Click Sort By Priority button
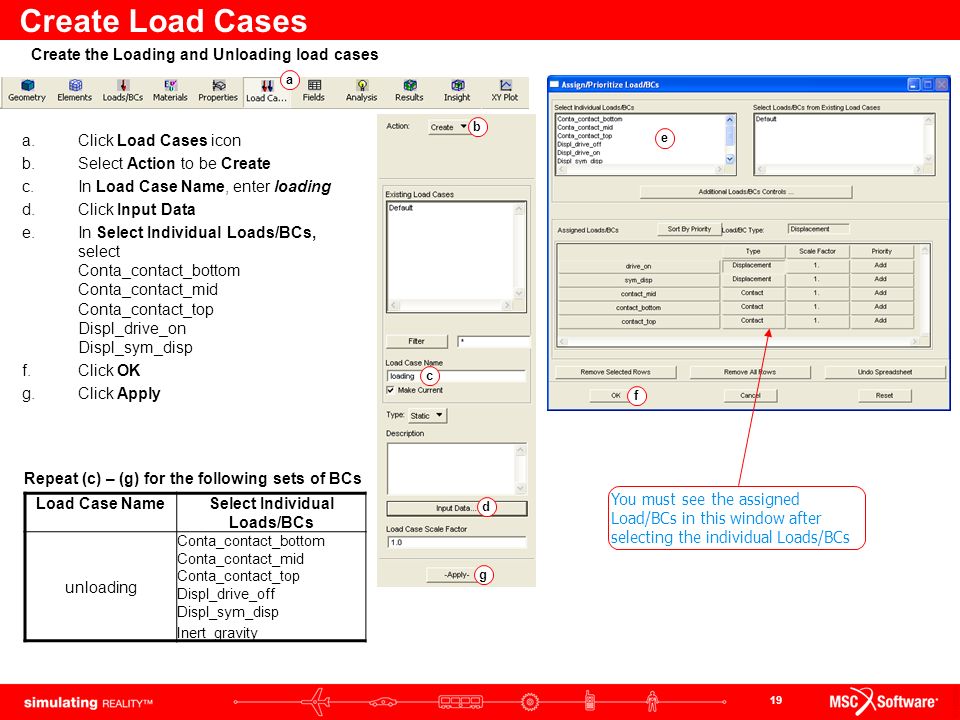 (x=689, y=229)
